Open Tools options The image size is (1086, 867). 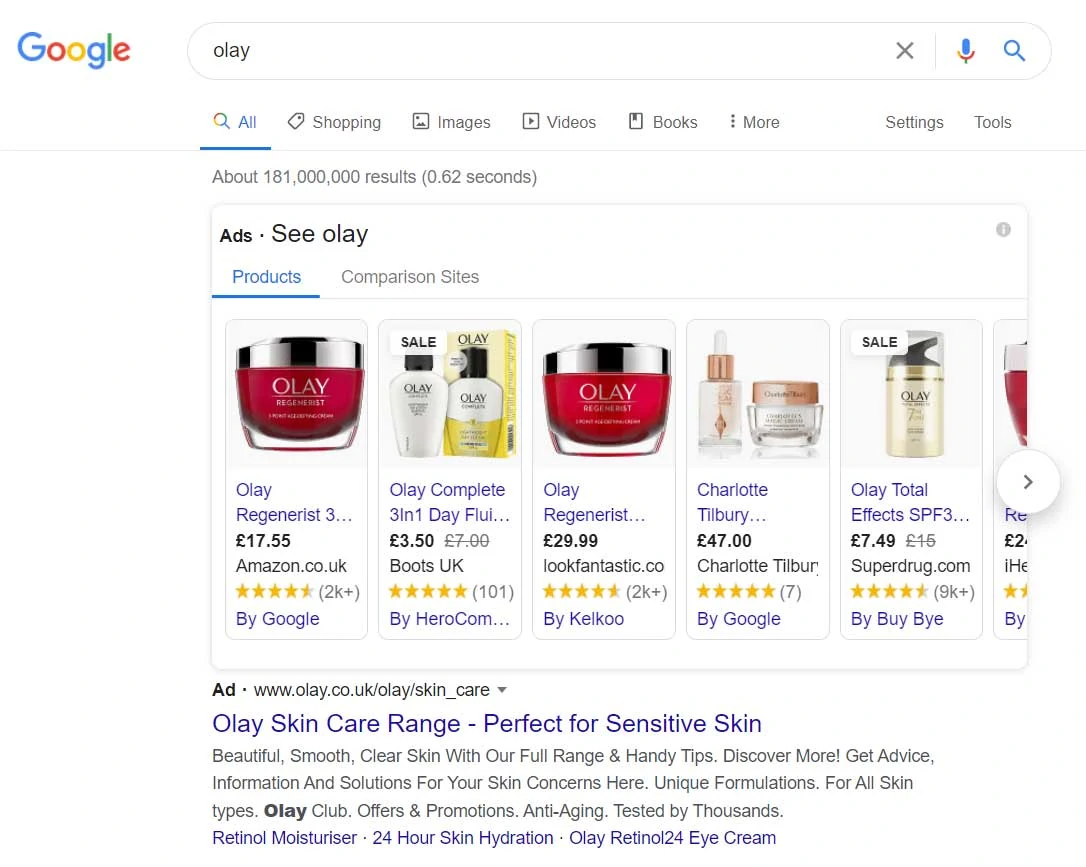(992, 122)
